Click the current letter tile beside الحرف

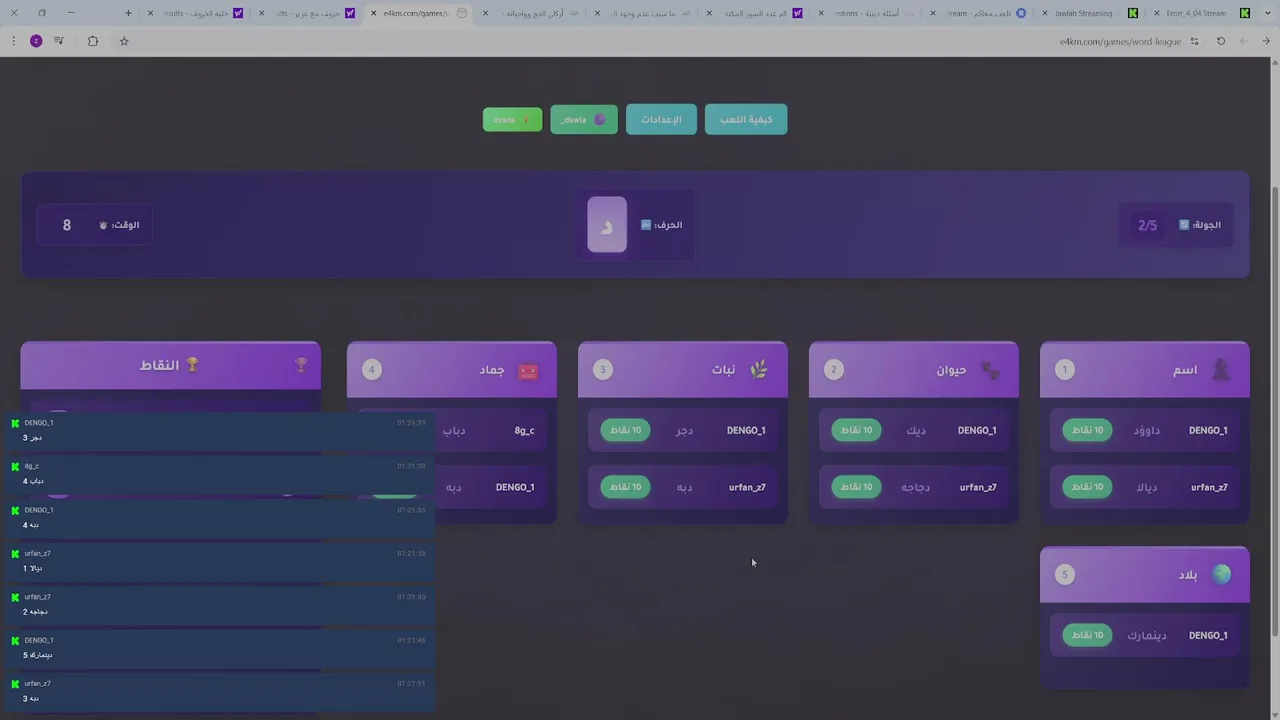(607, 225)
